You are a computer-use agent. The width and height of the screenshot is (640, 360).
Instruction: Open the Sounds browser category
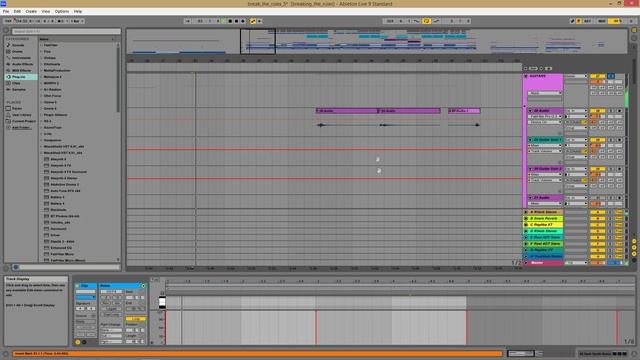click(18, 45)
